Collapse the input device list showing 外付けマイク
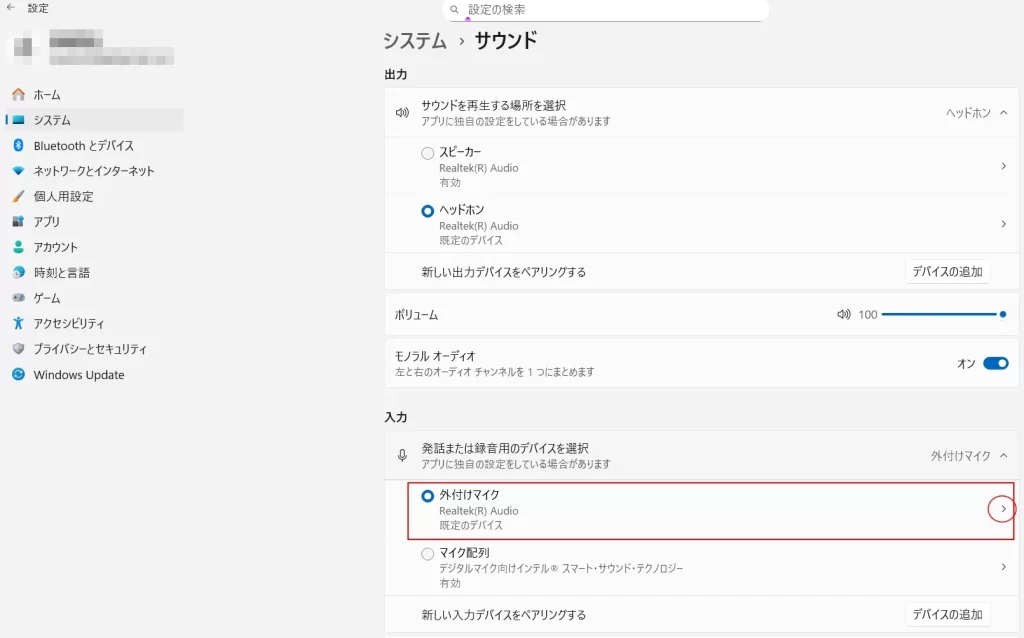The image size is (1024, 638). [x=1004, y=456]
